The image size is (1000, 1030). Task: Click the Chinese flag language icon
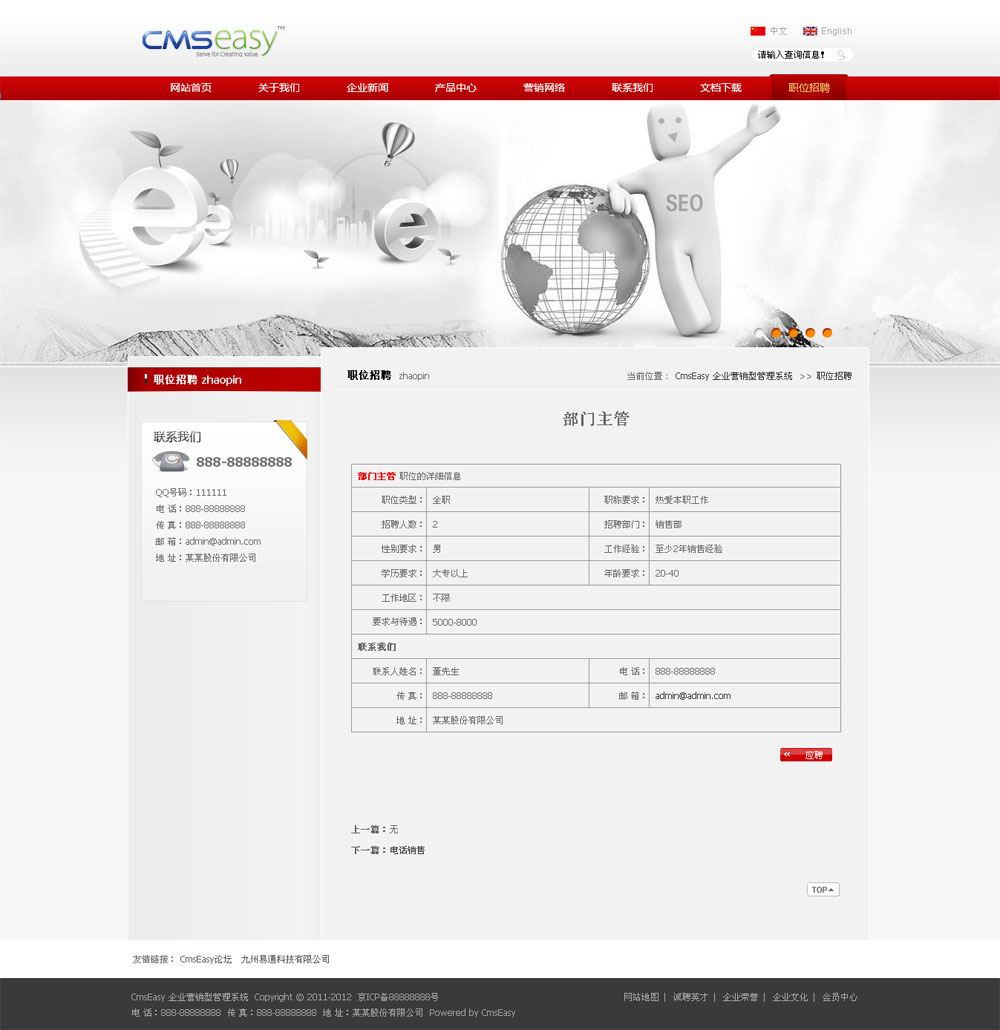[x=757, y=31]
